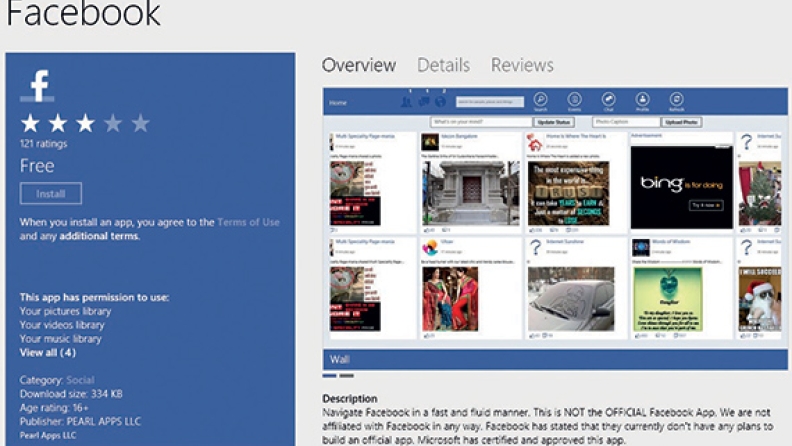This screenshot has height=446, width=792.
Task: Click the Events circle icon
Action: click(574, 99)
